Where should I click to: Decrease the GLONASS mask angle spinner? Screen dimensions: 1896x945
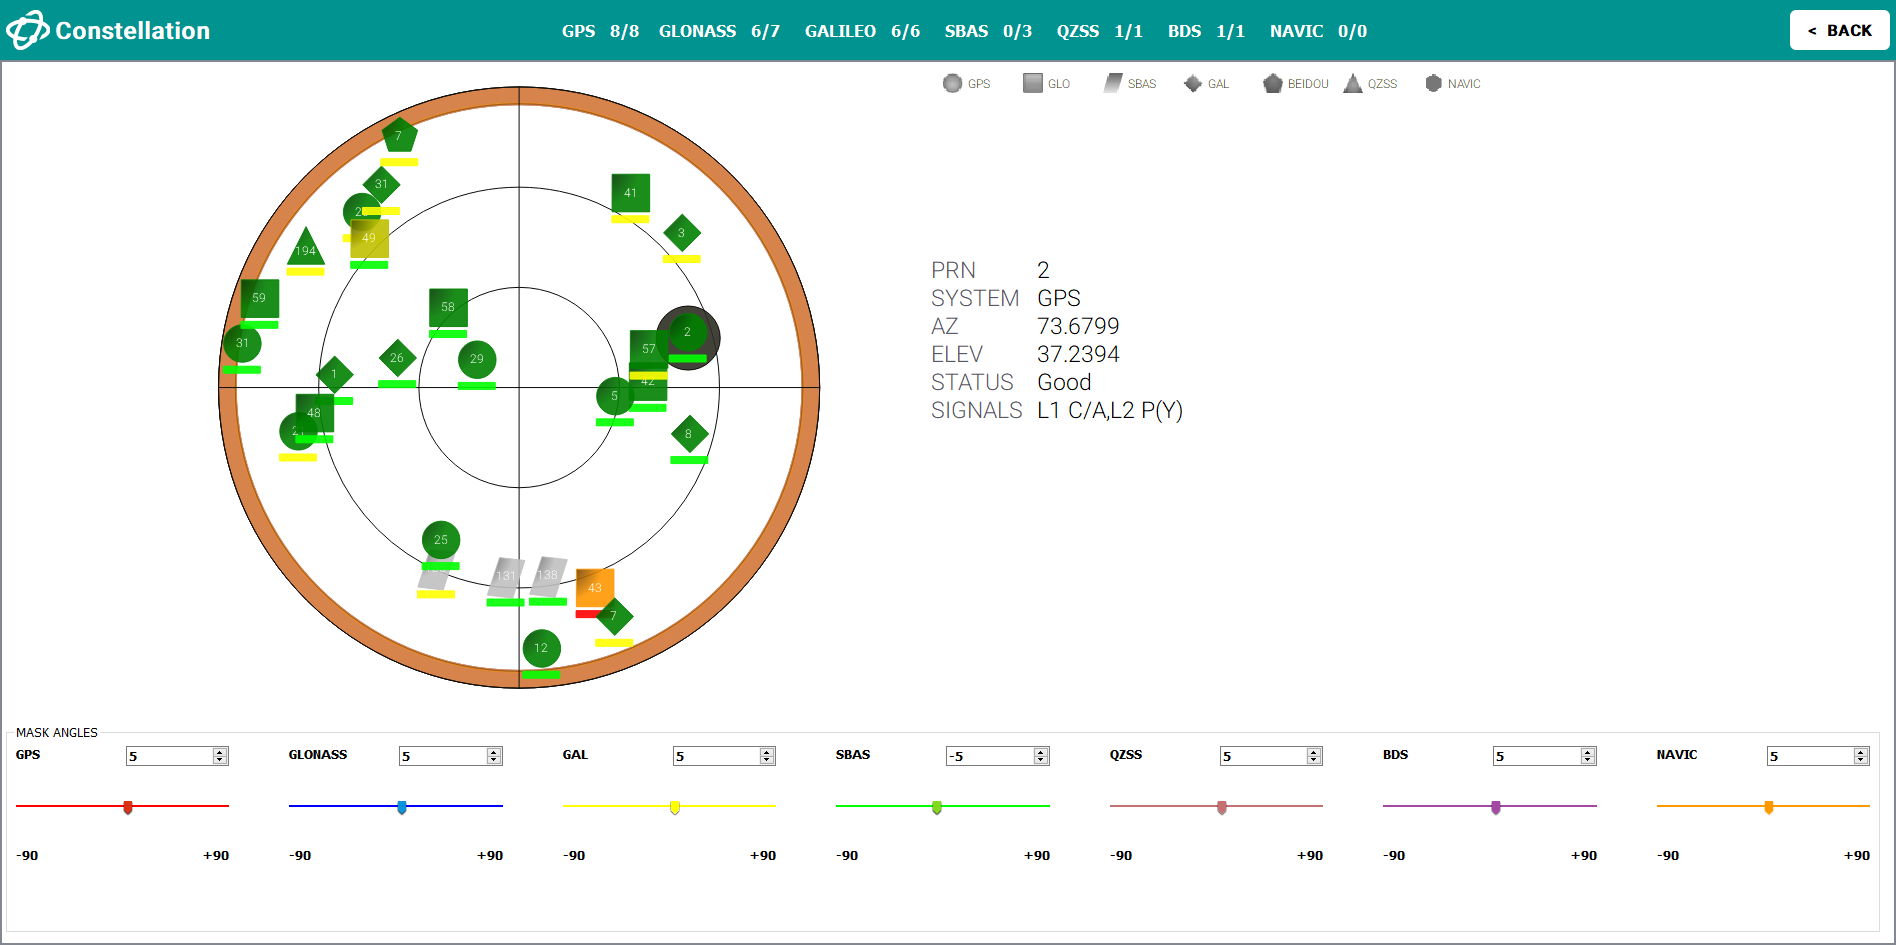[x=493, y=760]
